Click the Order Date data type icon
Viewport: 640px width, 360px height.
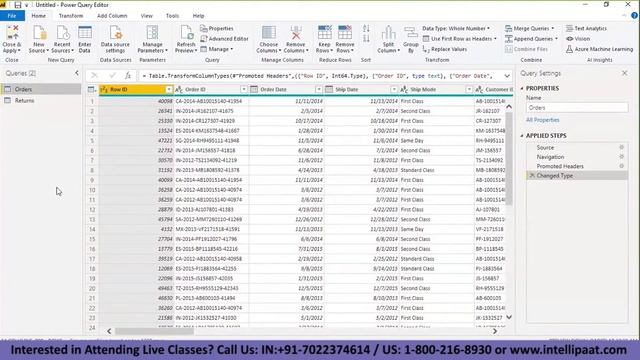coord(254,89)
